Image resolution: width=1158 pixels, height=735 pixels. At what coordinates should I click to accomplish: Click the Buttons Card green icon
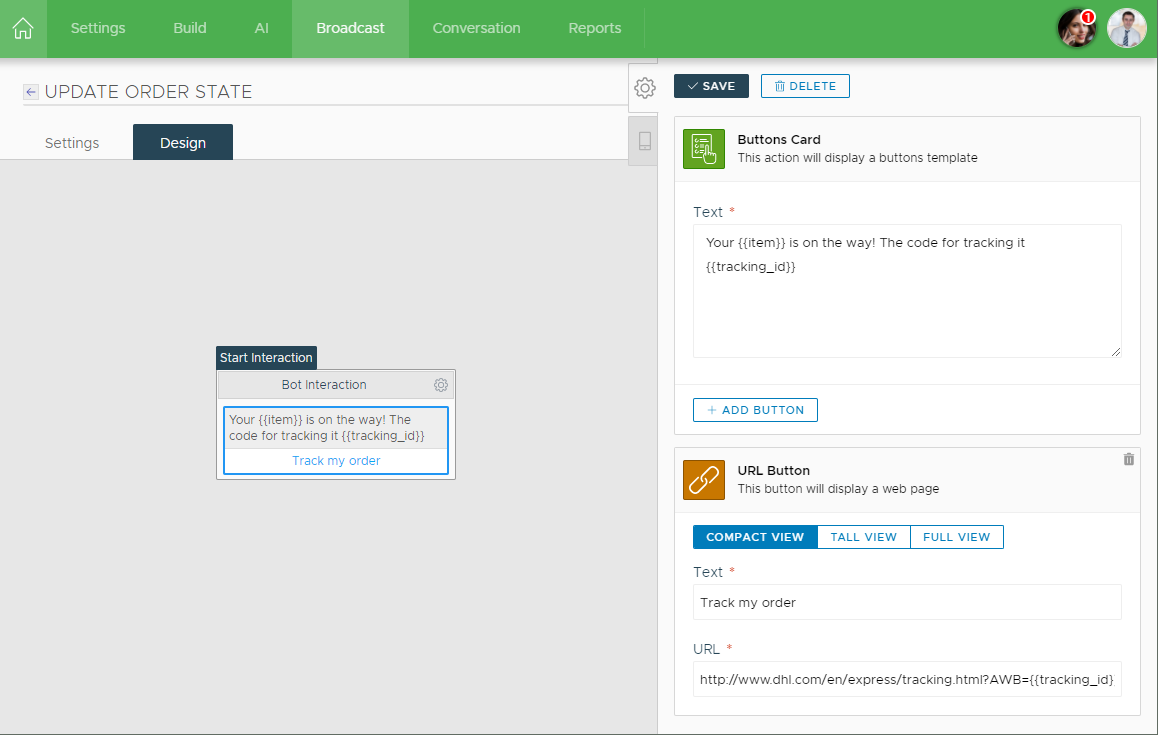[704, 149]
